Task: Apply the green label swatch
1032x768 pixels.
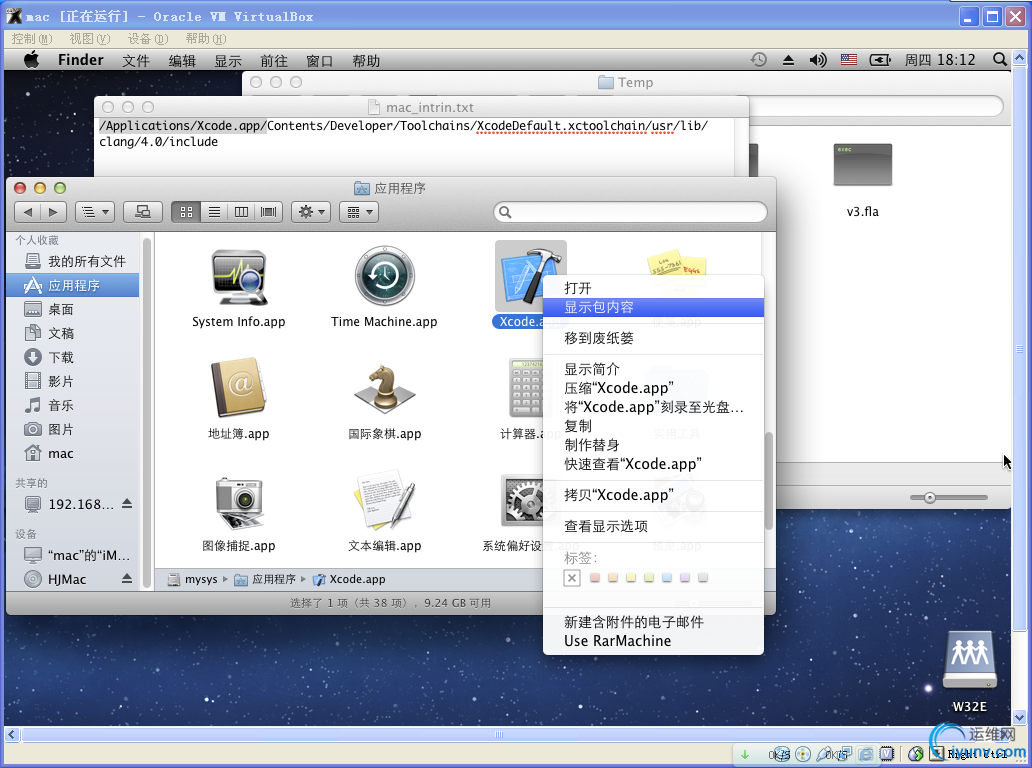Action: point(649,578)
